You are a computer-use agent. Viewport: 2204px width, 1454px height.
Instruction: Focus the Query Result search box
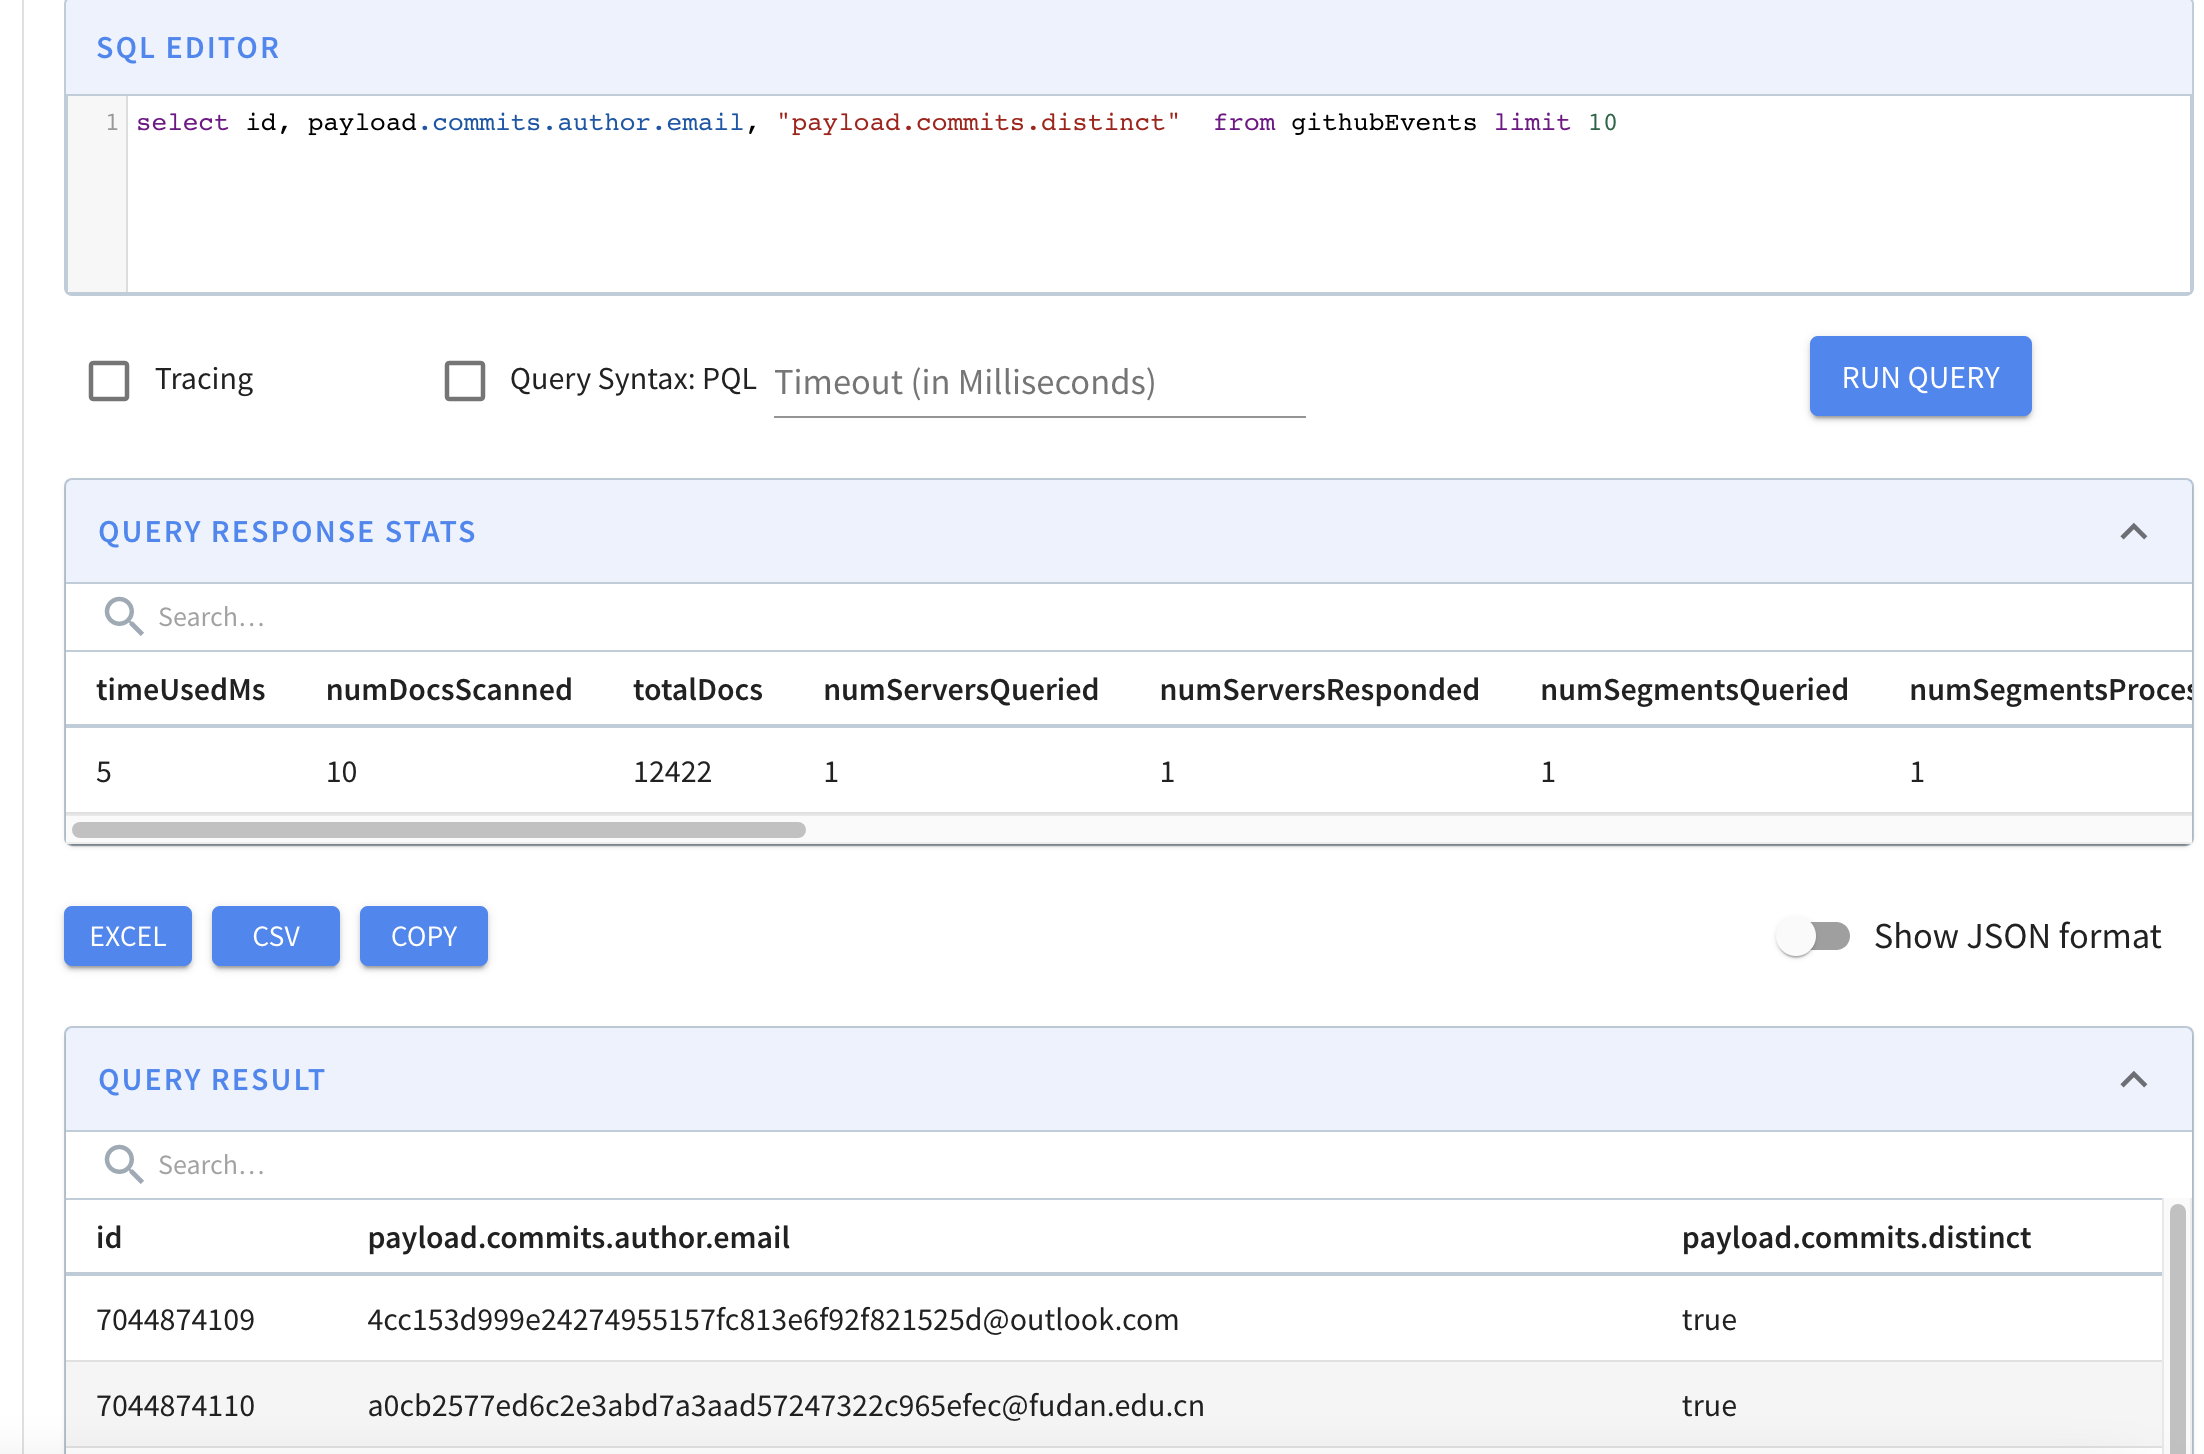coord(600,1165)
